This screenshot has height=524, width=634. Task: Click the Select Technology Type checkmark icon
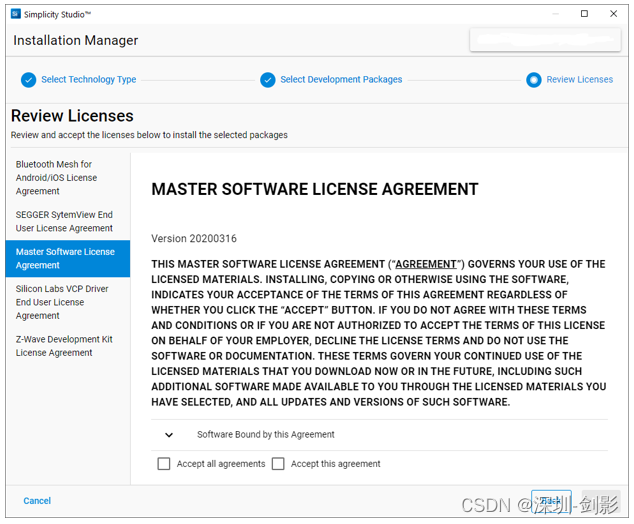(28, 80)
